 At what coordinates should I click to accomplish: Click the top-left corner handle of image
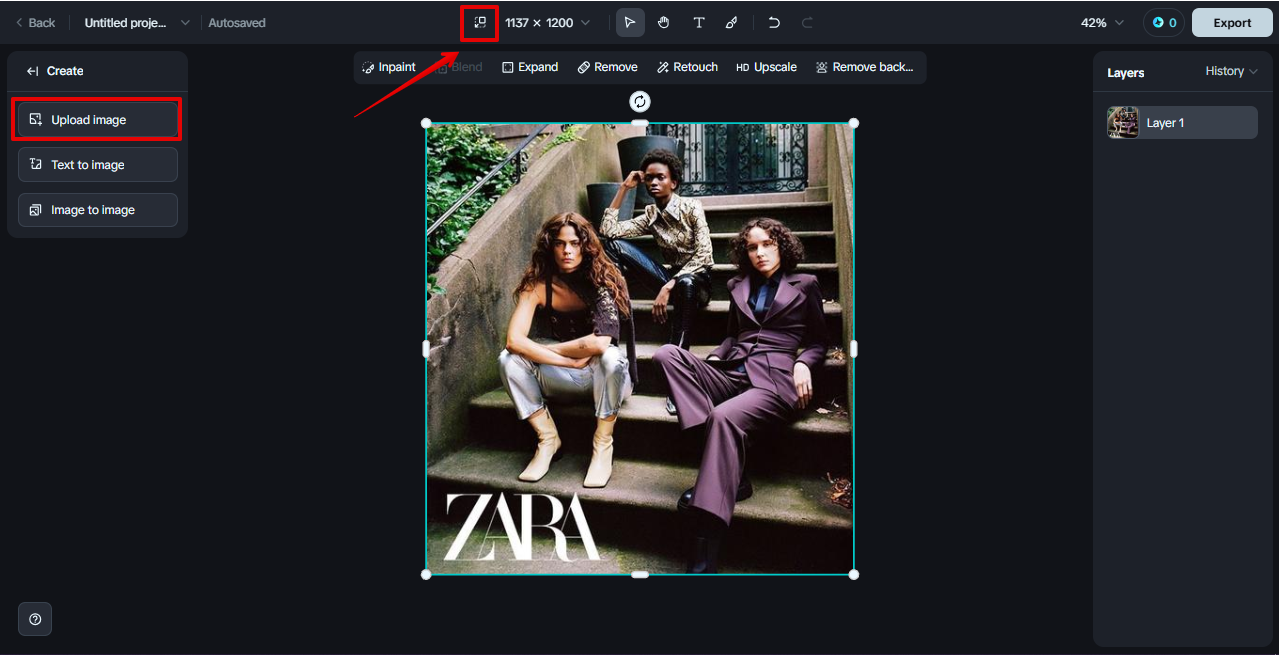point(427,123)
